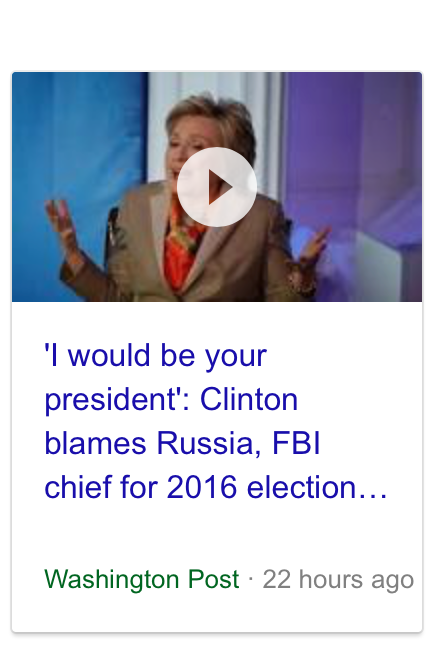This screenshot has height=646, width=430.
Task: Click the "22 hours ago" timestamp
Action: 338,580
